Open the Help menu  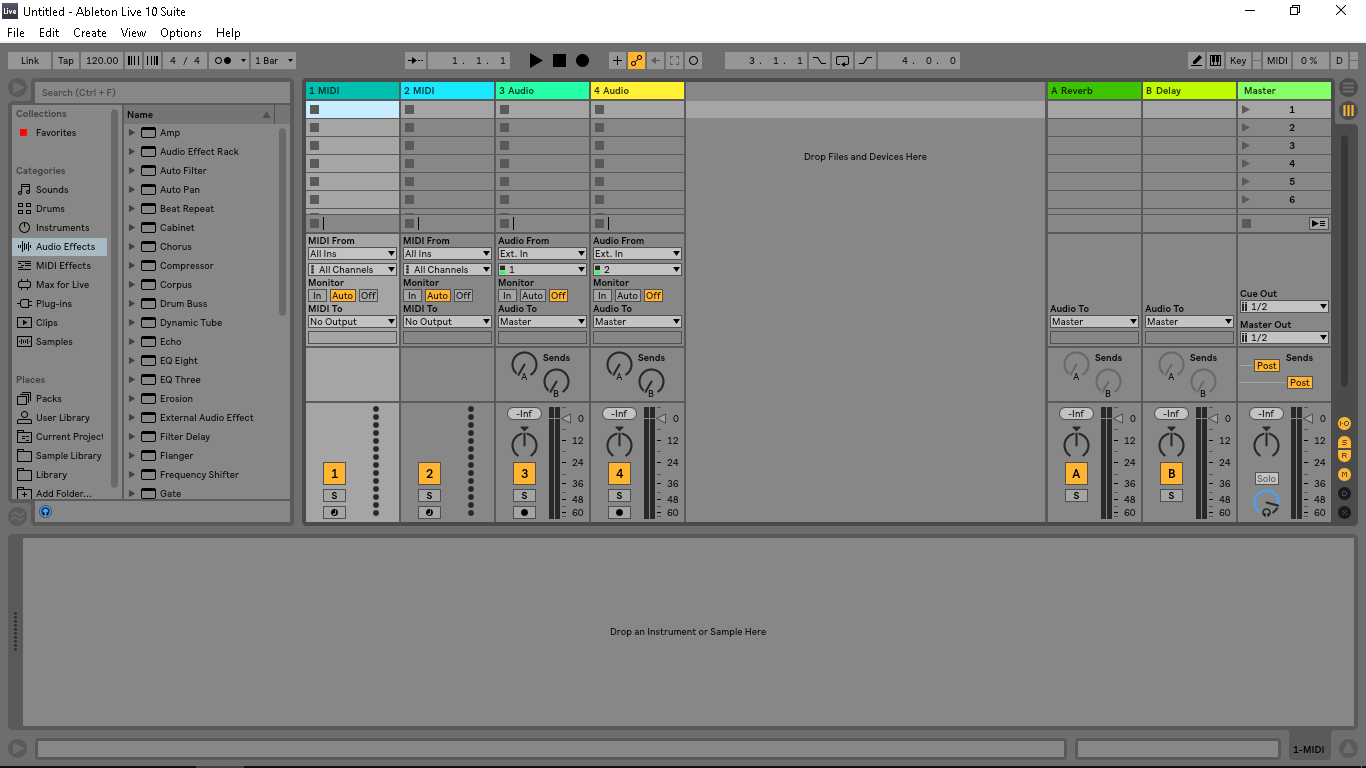[x=228, y=33]
